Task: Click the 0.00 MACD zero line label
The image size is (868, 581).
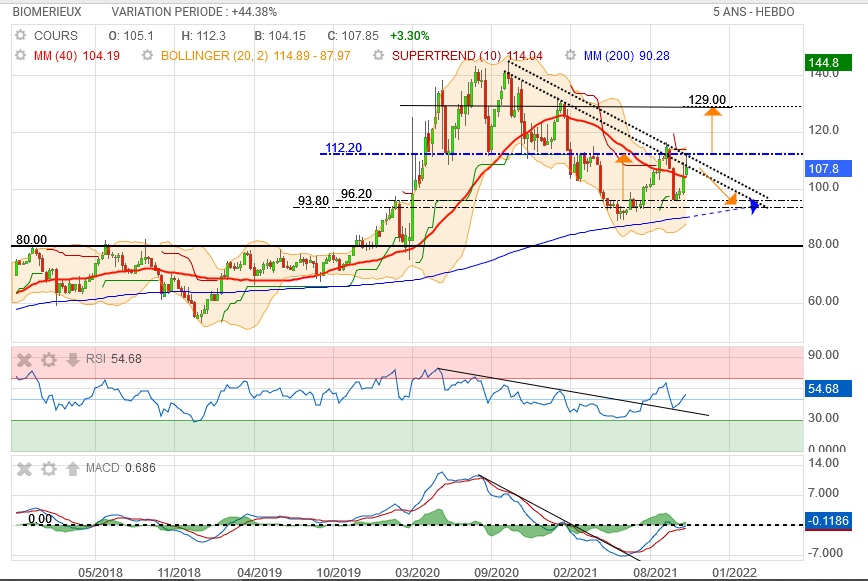Action: click(40, 519)
